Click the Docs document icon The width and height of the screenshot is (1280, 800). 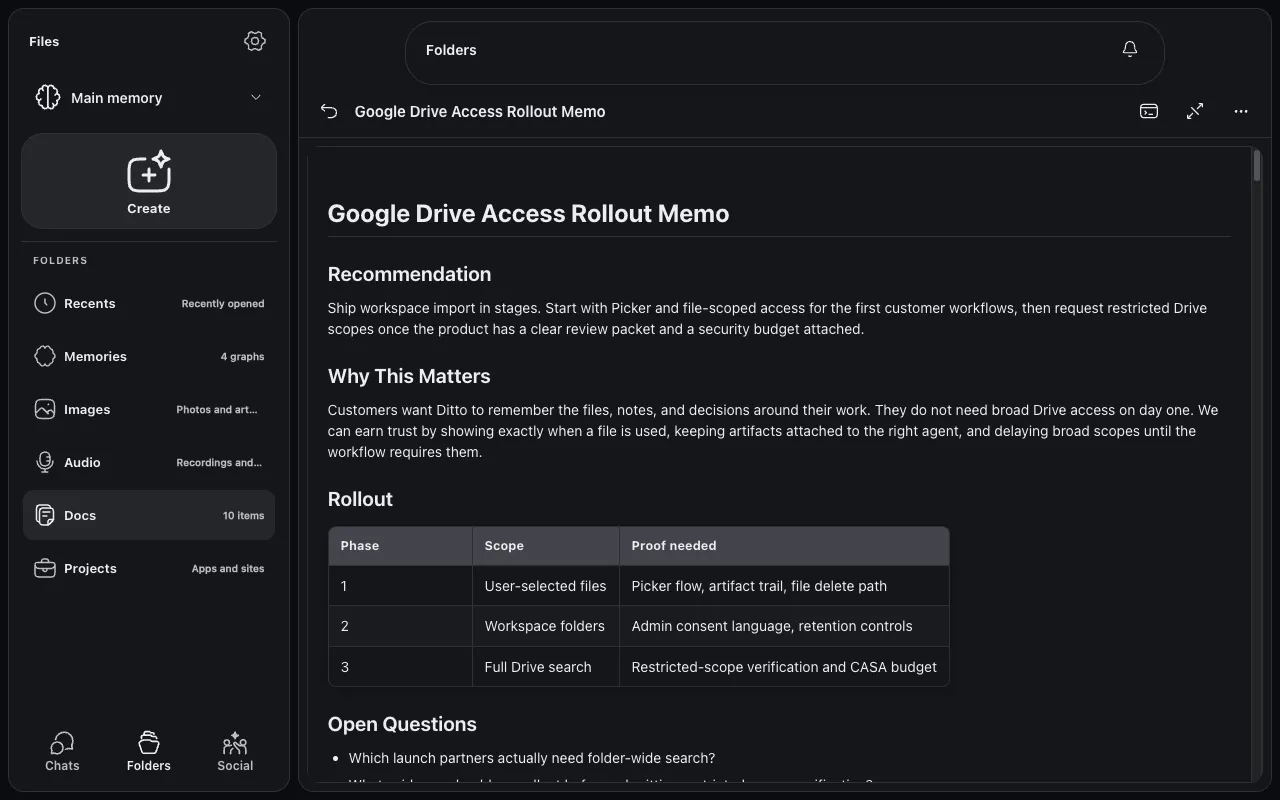click(45, 515)
